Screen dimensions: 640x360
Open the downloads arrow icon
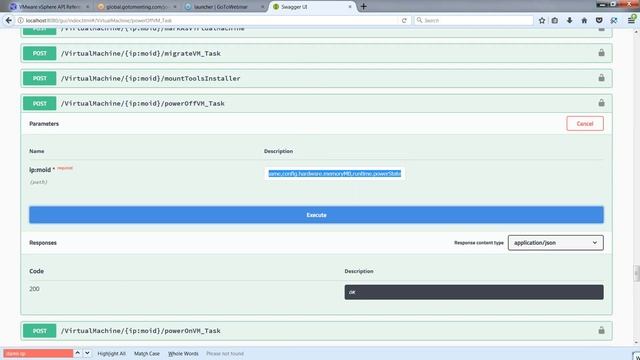click(569, 20)
